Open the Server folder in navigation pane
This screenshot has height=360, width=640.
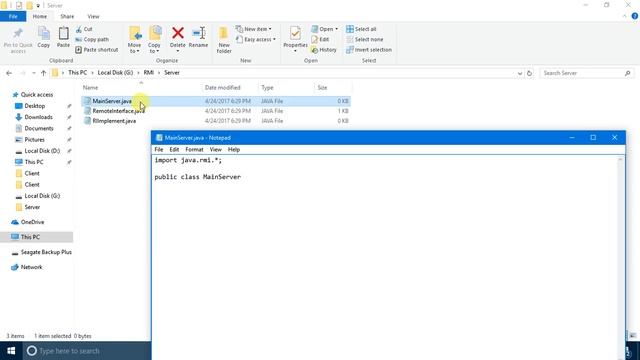coord(32,207)
